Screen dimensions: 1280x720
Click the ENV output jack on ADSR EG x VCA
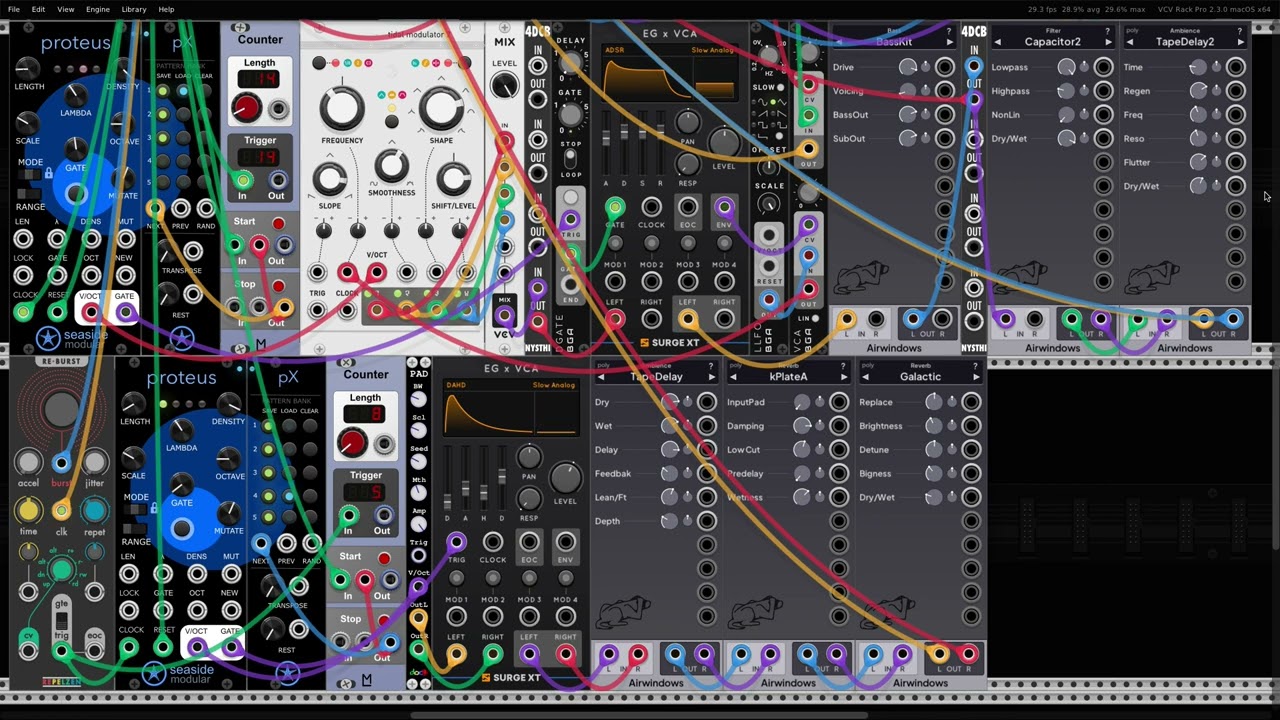(x=724, y=207)
